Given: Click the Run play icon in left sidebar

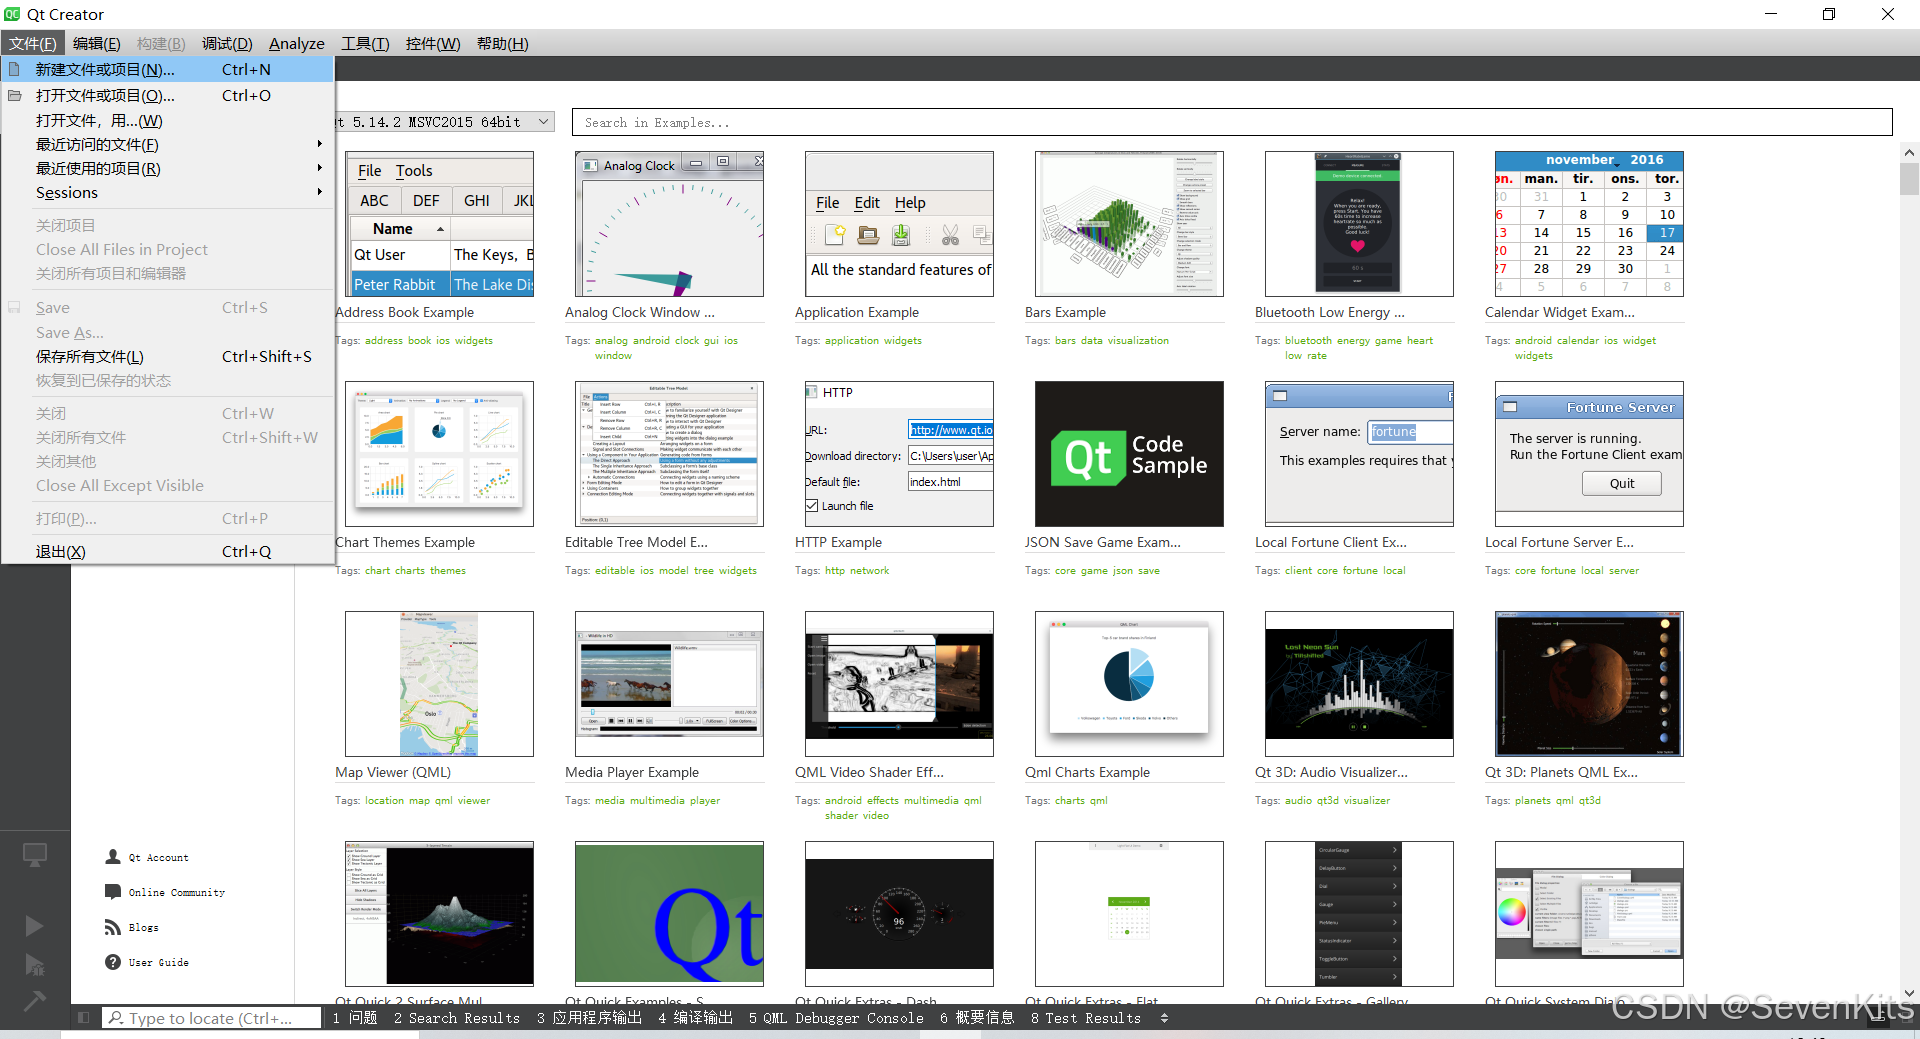Looking at the screenshot, I should (x=34, y=926).
